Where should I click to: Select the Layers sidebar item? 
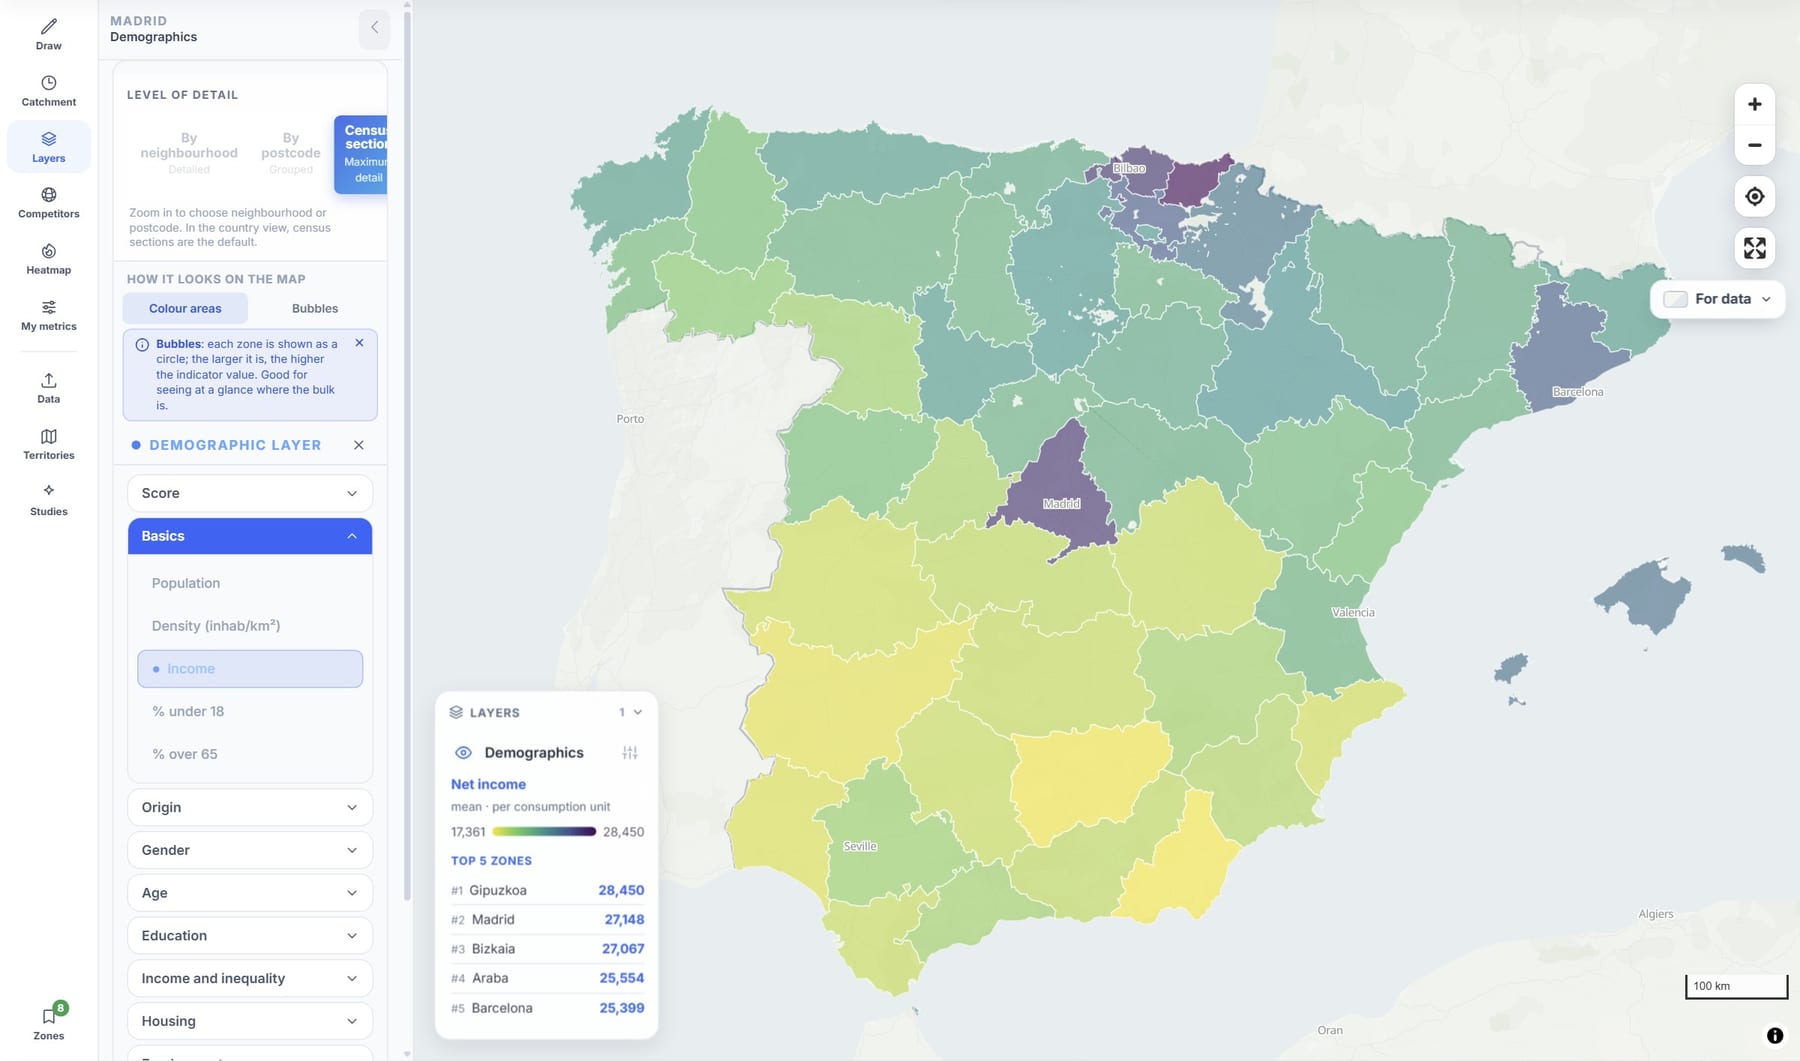click(x=48, y=146)
